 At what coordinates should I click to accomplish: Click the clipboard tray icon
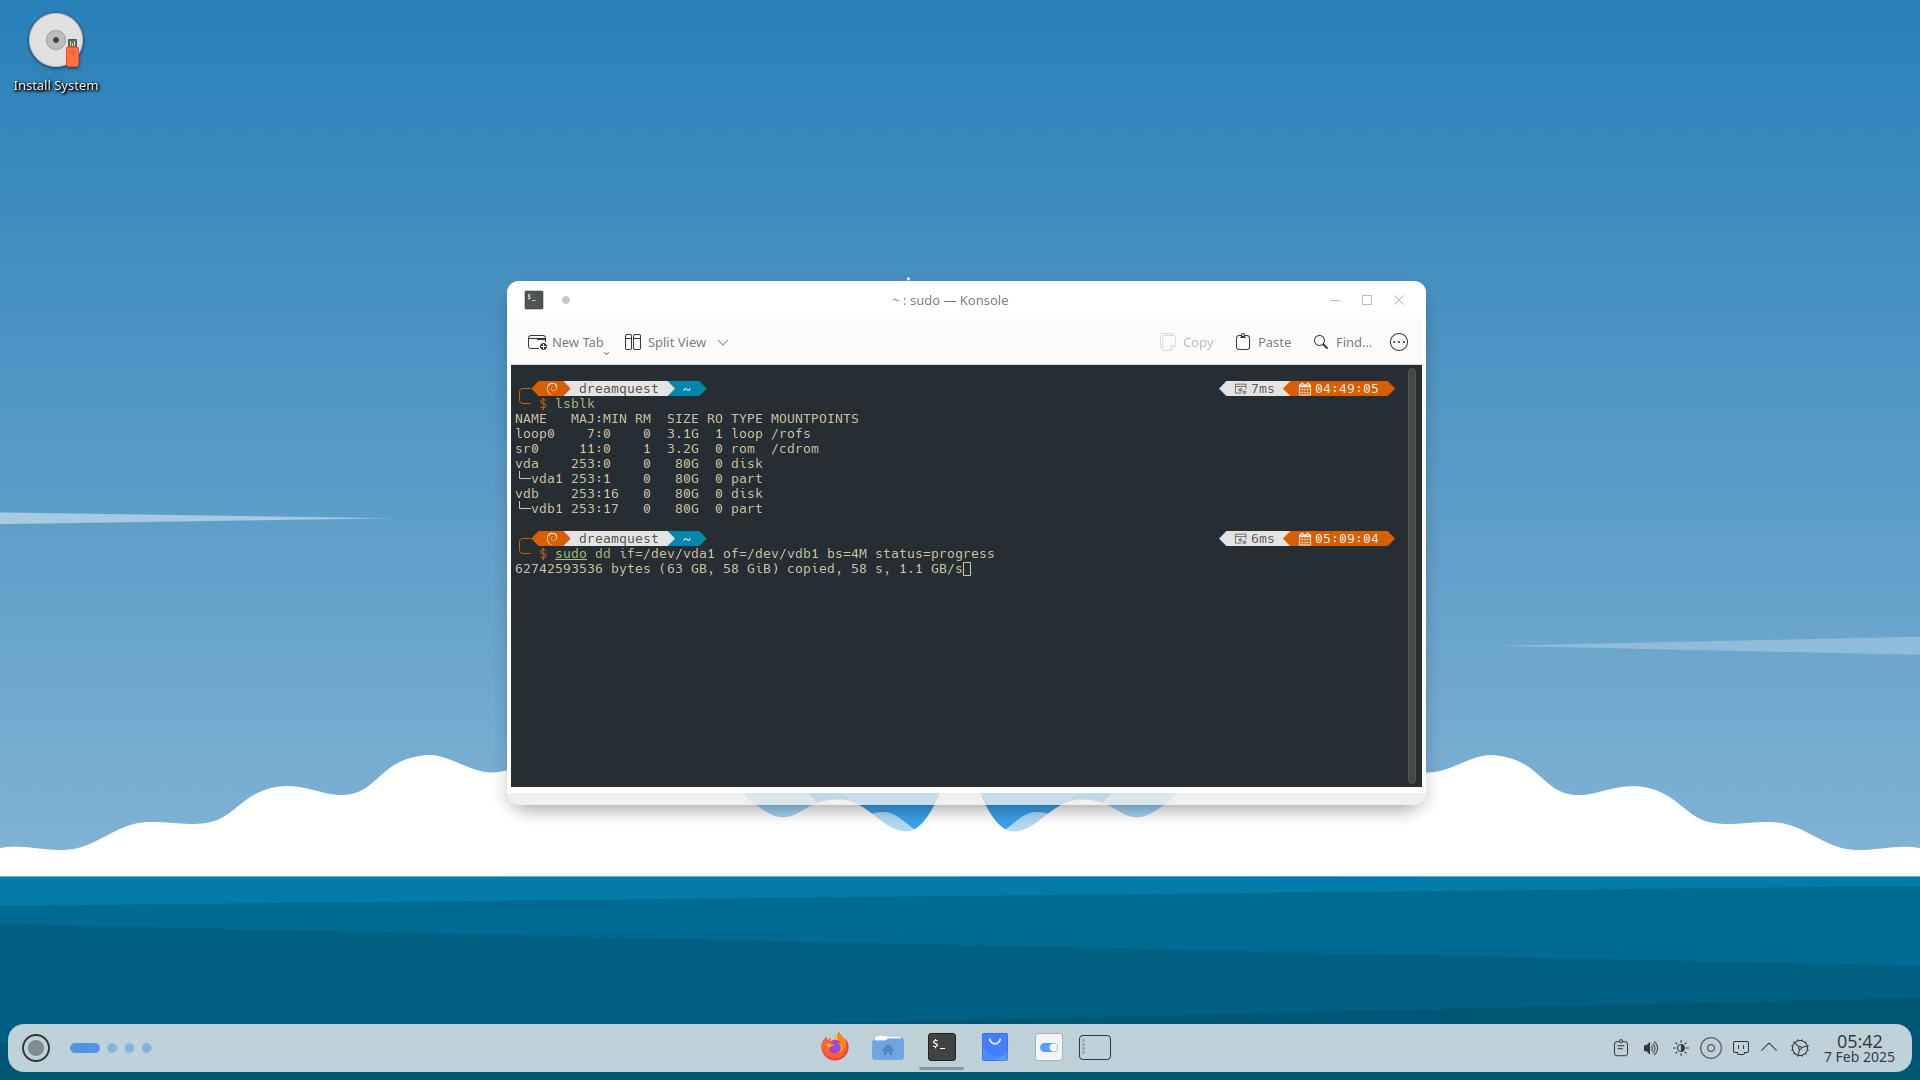click(x=1621, y=1048)
